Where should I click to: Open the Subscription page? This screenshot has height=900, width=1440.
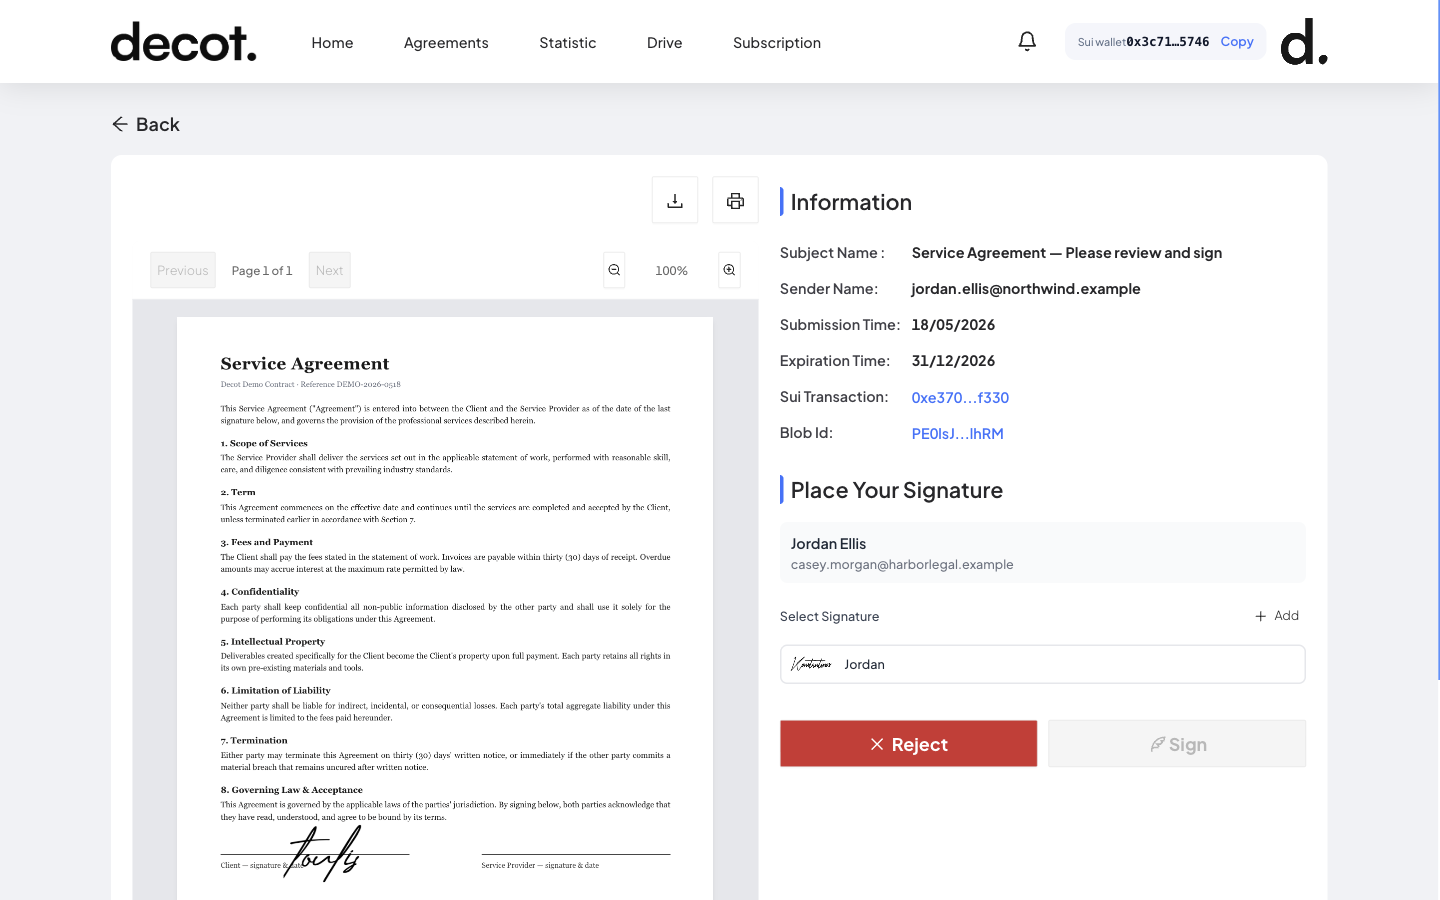[x=776, y=42]
